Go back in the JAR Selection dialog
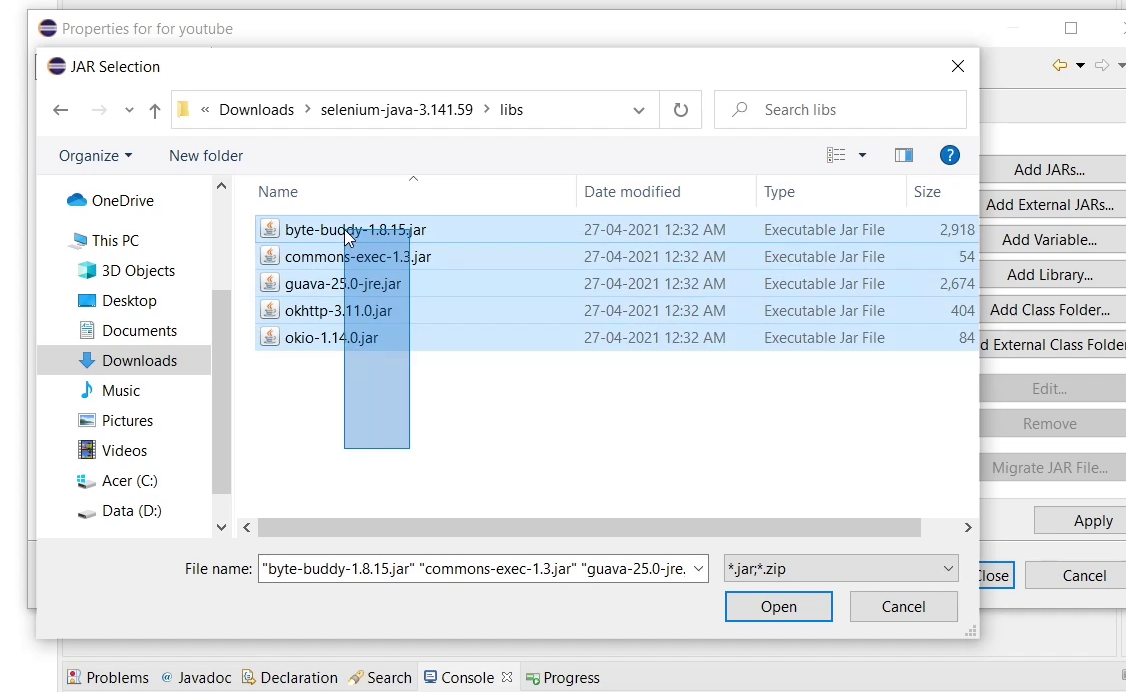This screenshot has width=1126, height=692. click(x=60, y=110)
